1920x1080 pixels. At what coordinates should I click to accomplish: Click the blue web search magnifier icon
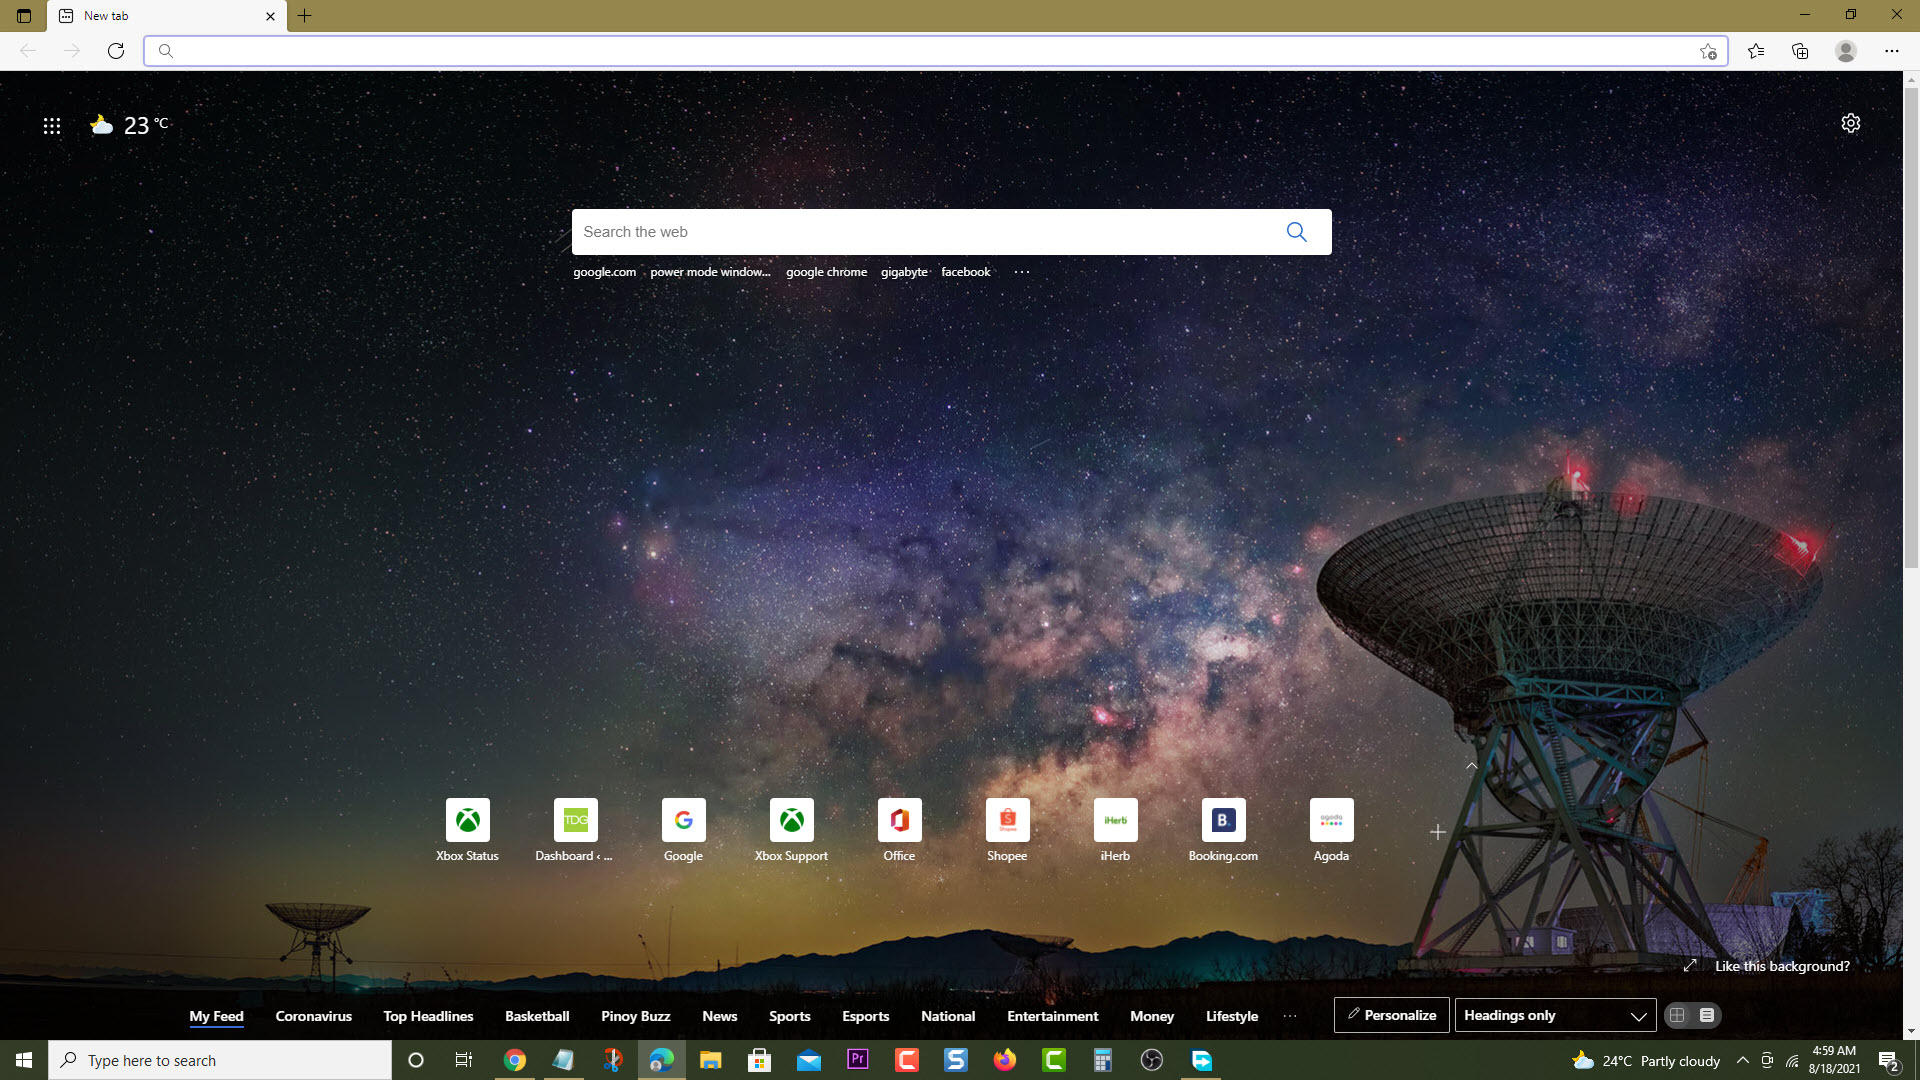[x=1296, y=232]
